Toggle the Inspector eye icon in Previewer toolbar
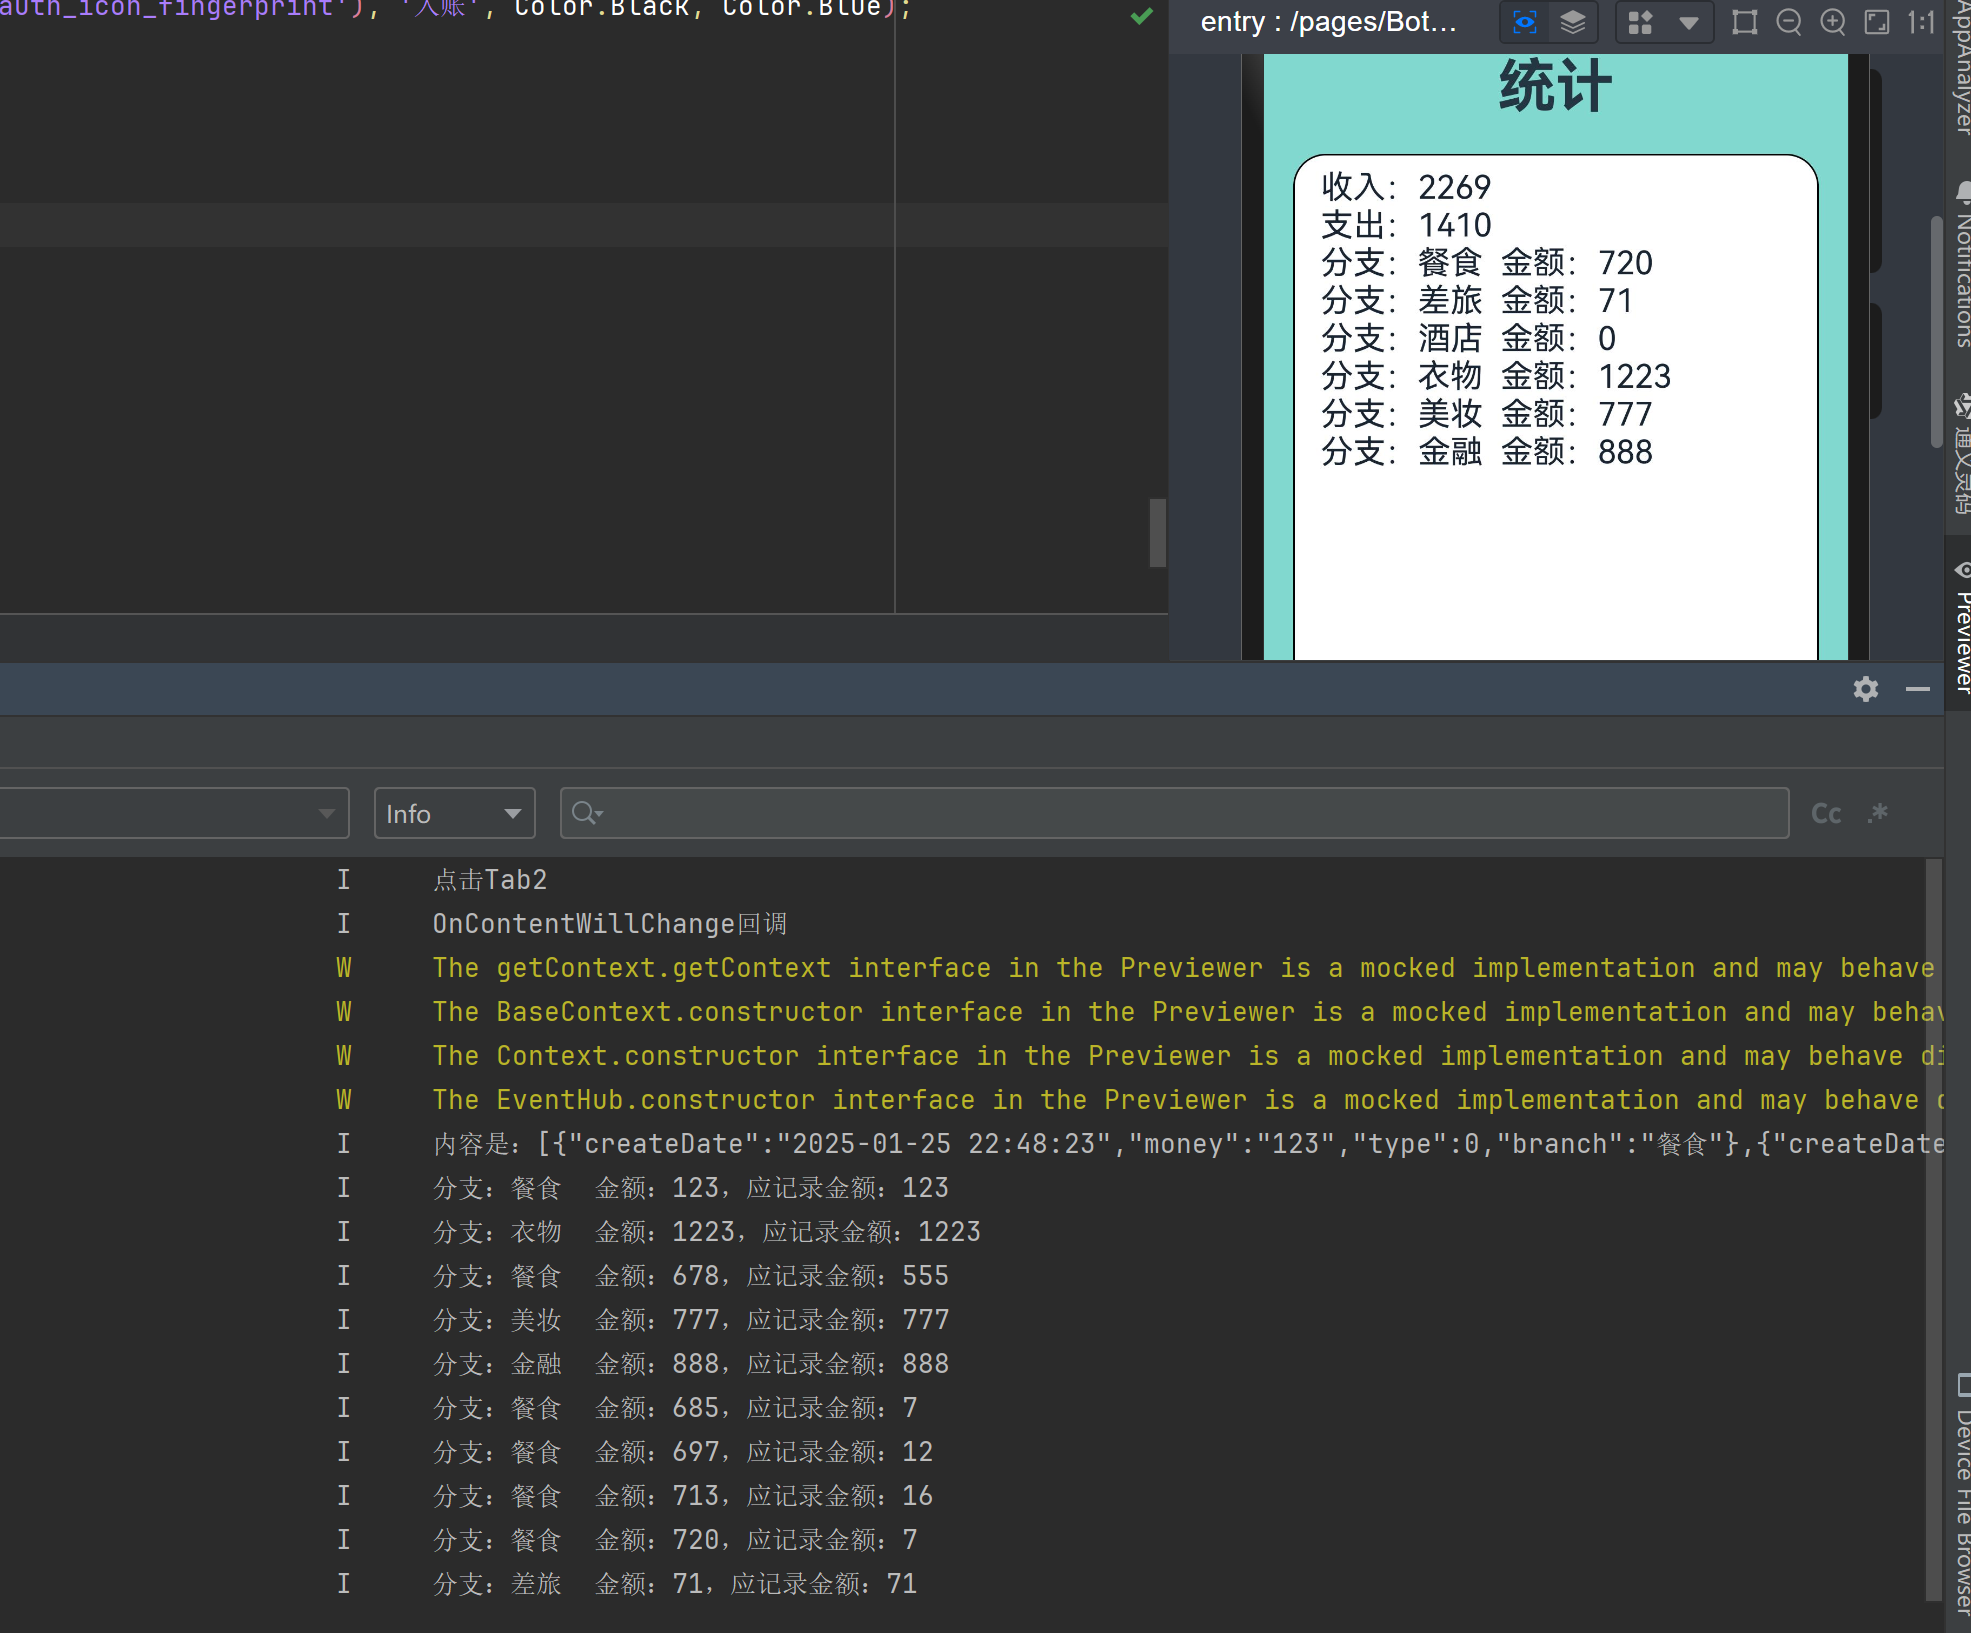This screenshot has height=1633, width=1971. [x=1524, y=22]
